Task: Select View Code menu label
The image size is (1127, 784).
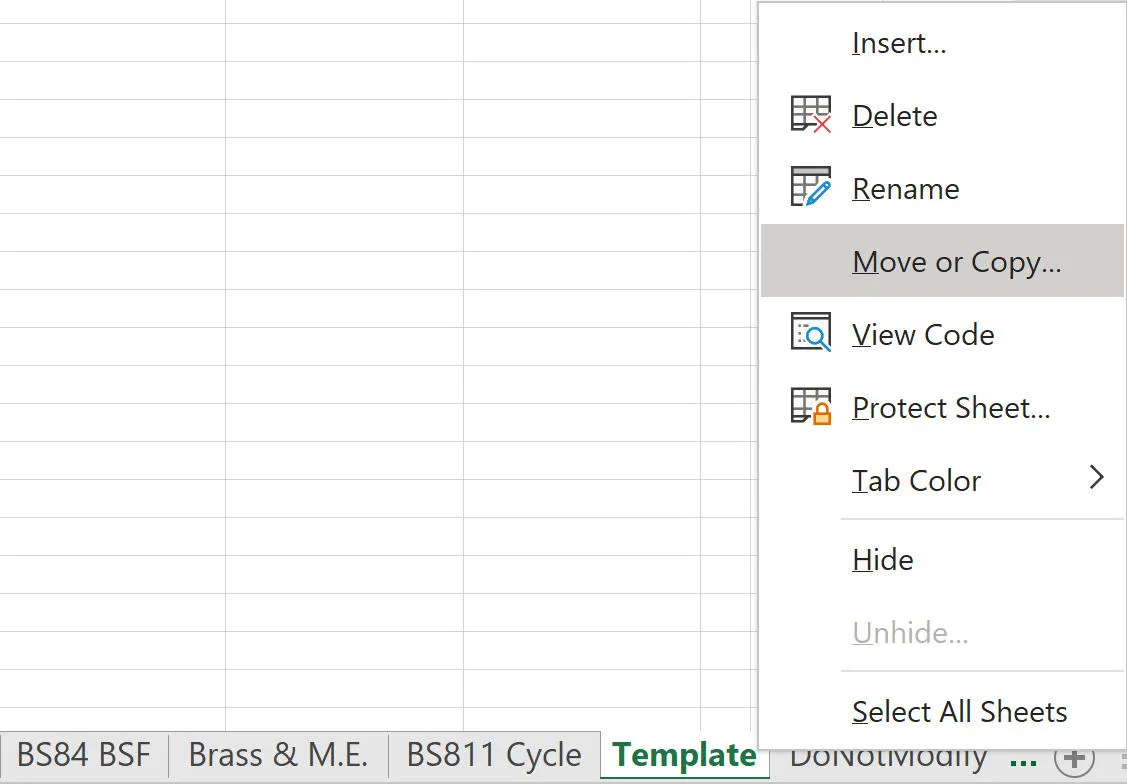Action: (x=923, y=334)
